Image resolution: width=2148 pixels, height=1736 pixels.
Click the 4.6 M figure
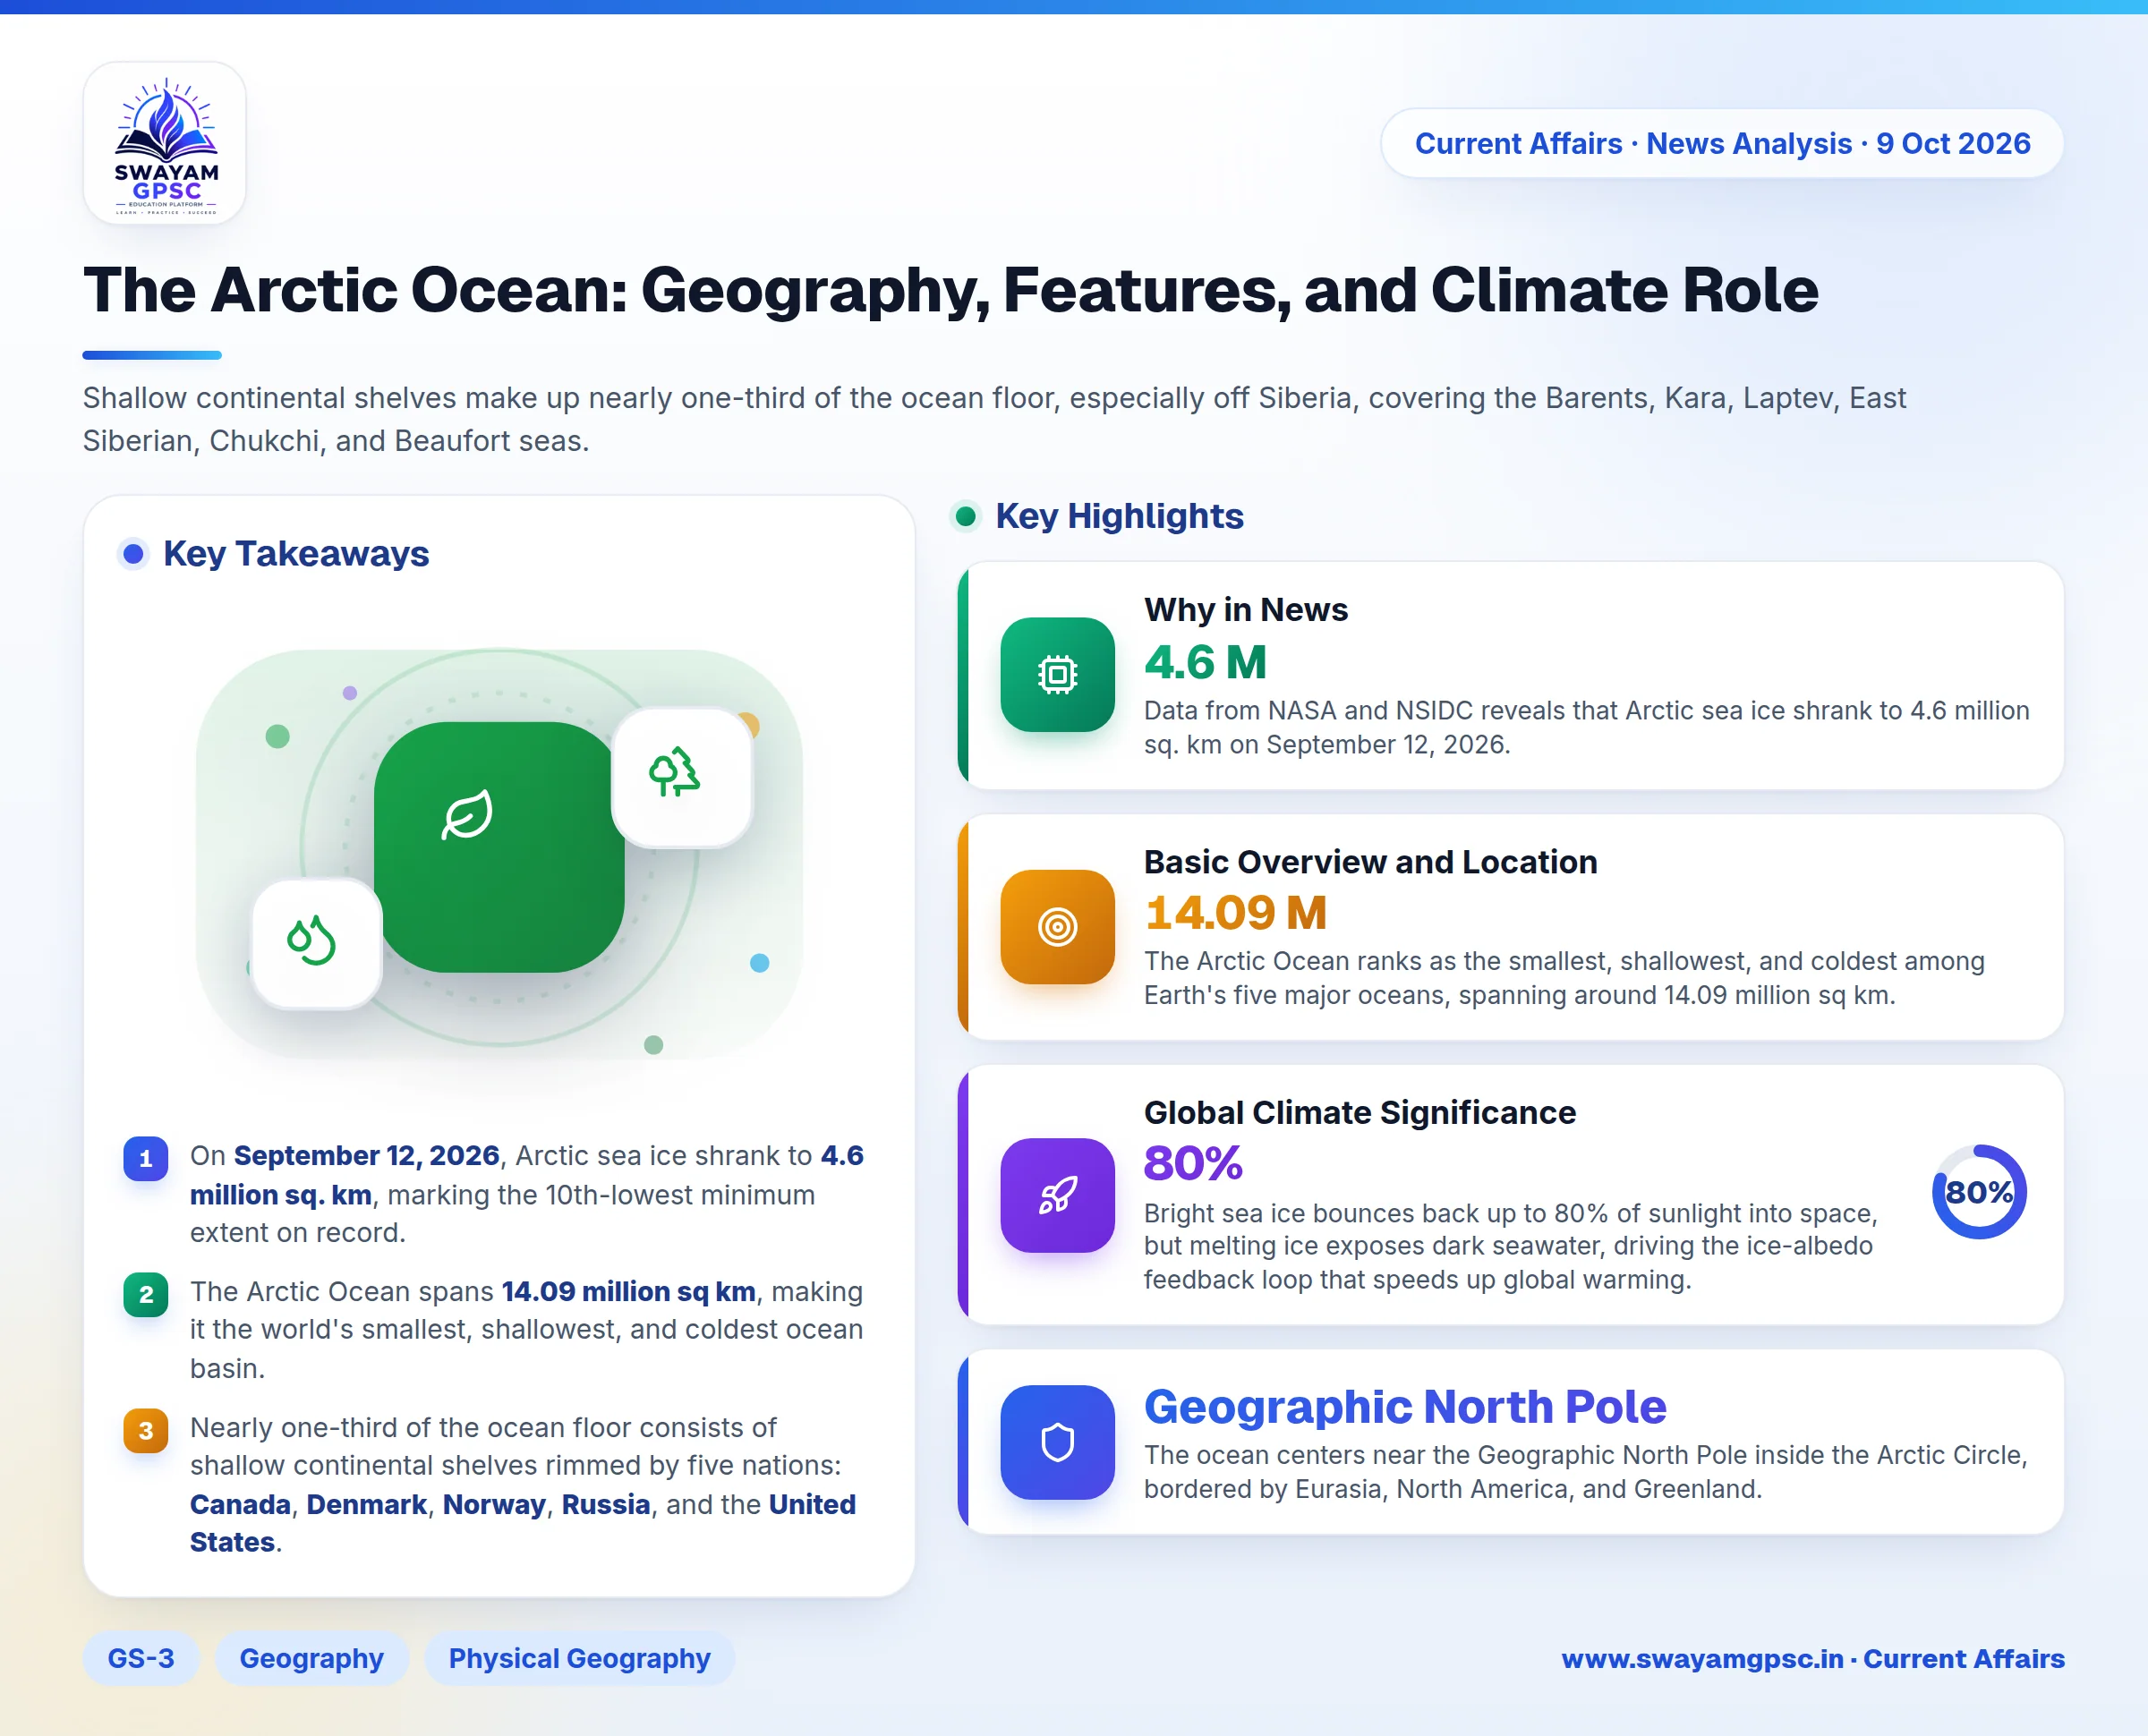[1205, 662]
